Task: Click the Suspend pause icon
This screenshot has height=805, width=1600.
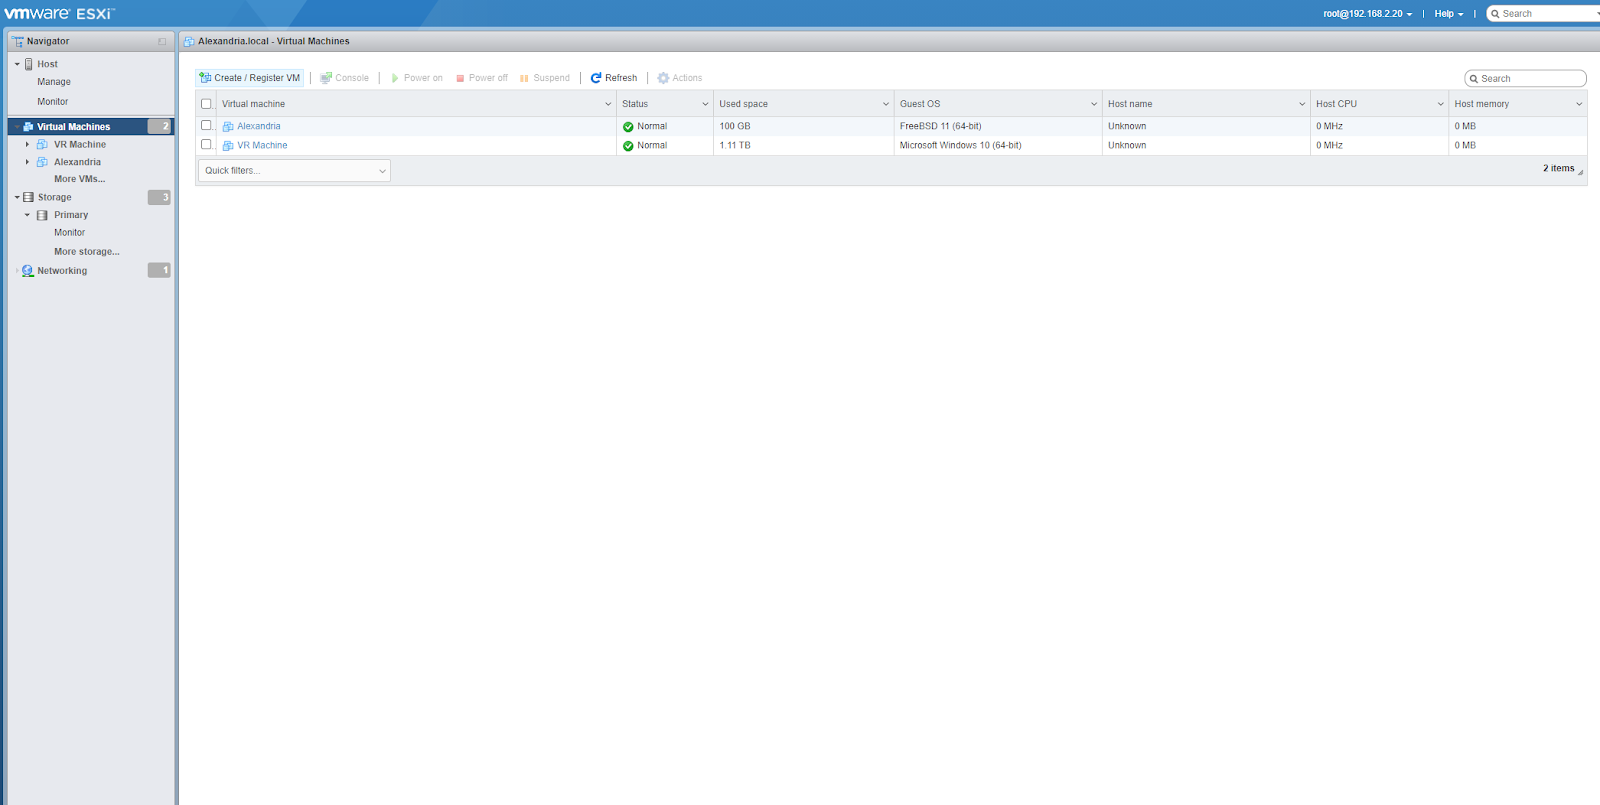Action: click(x=524, y=78)
